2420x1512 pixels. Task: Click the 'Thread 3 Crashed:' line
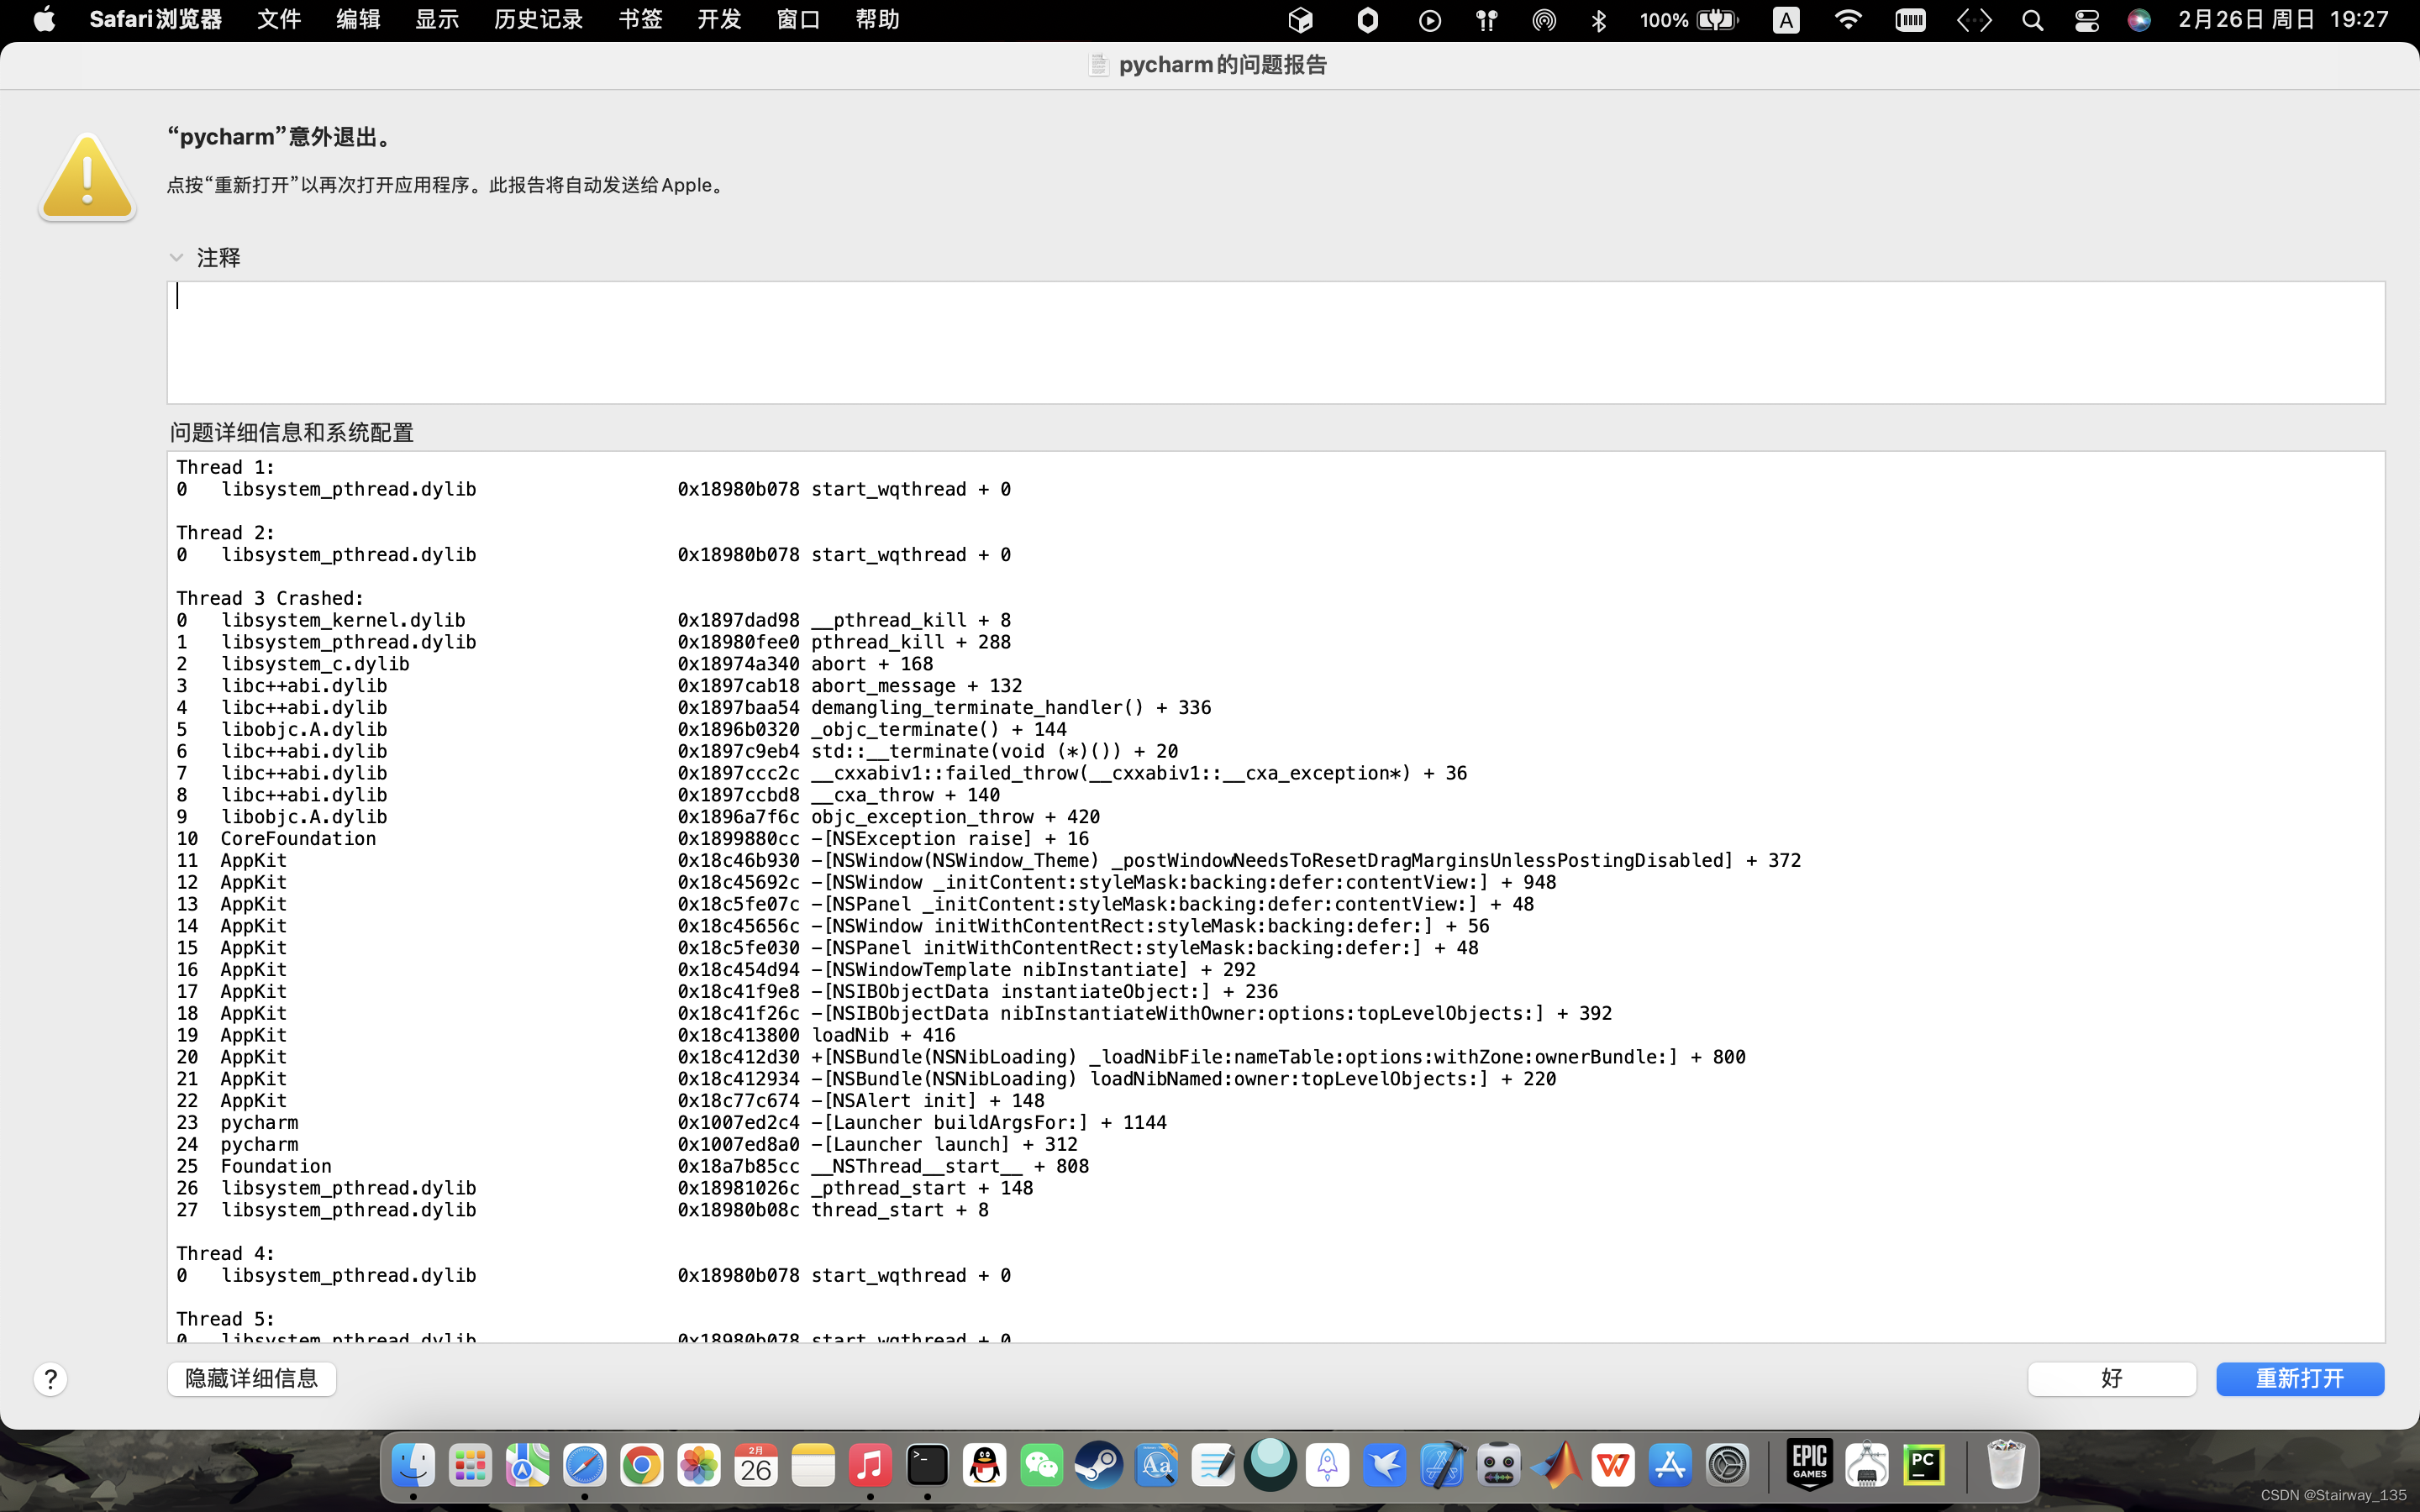click(270, 598)
